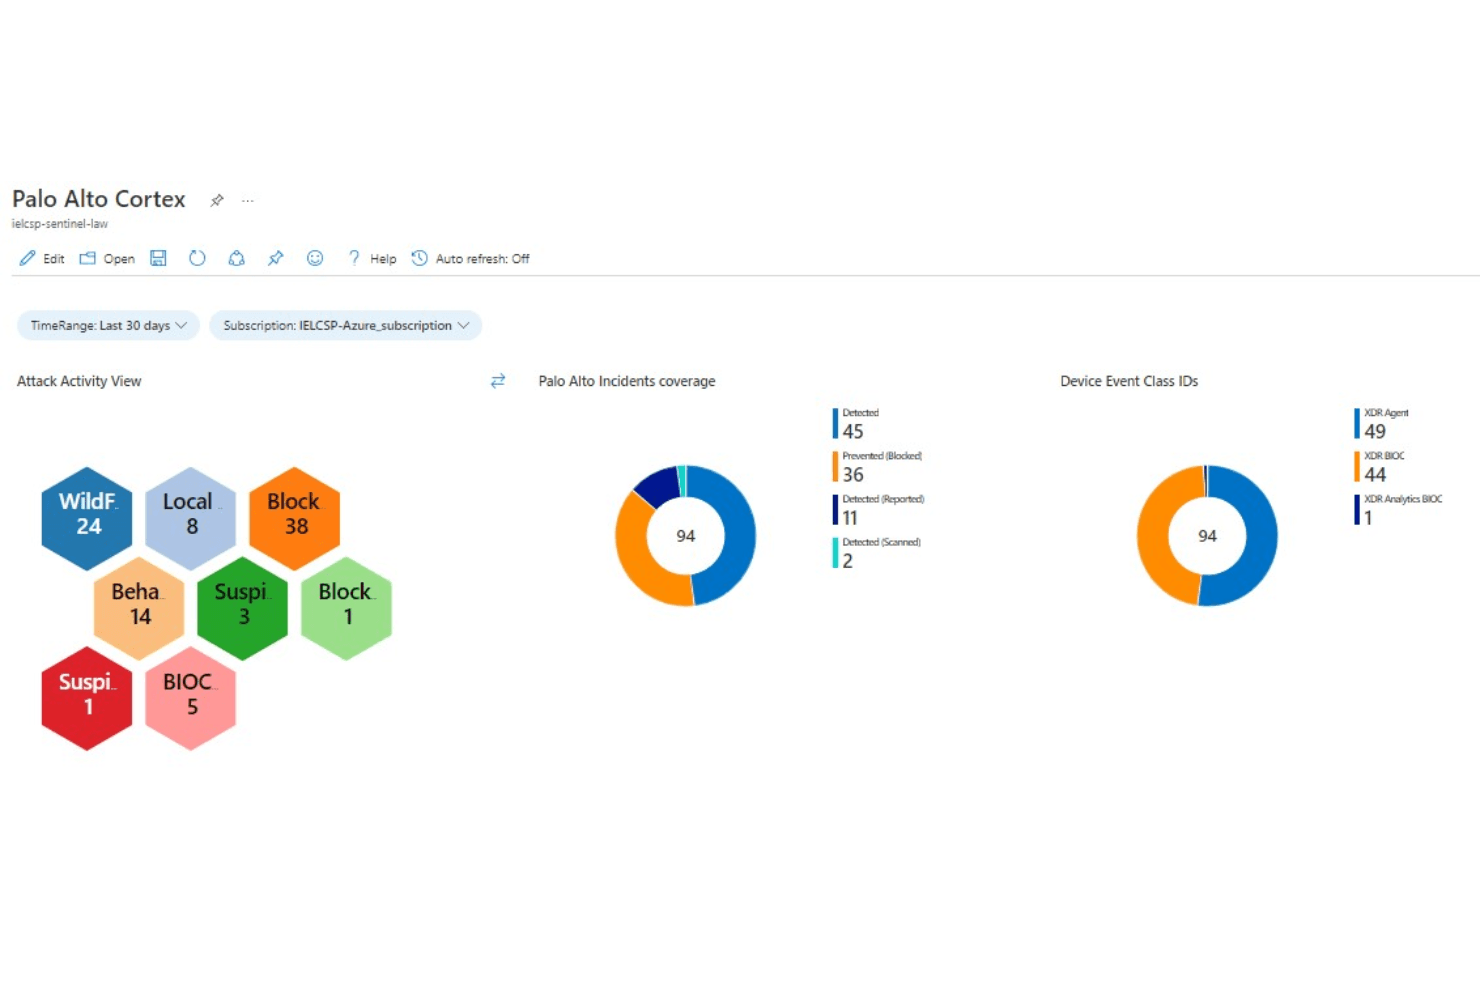Select the light green Block 1 hexagon
The image size is (1480, 987).
pyautogui.click(x=347, y=608)
